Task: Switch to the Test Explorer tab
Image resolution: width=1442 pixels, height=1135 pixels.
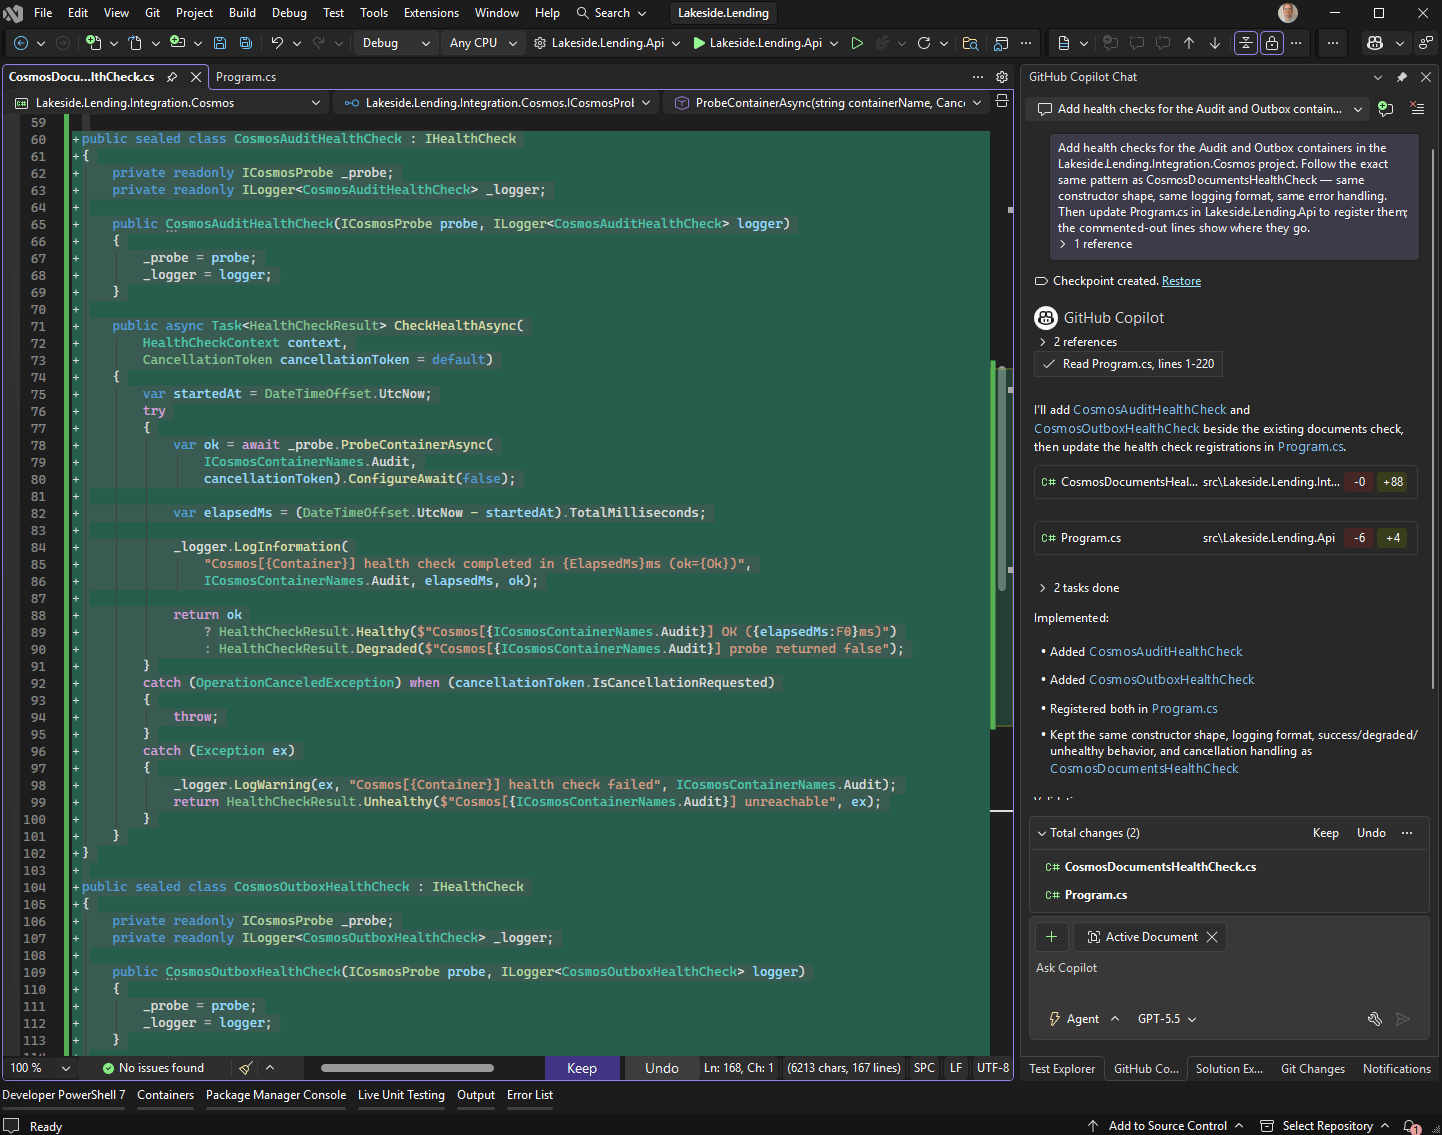Action: [x=1062, y=1069]
